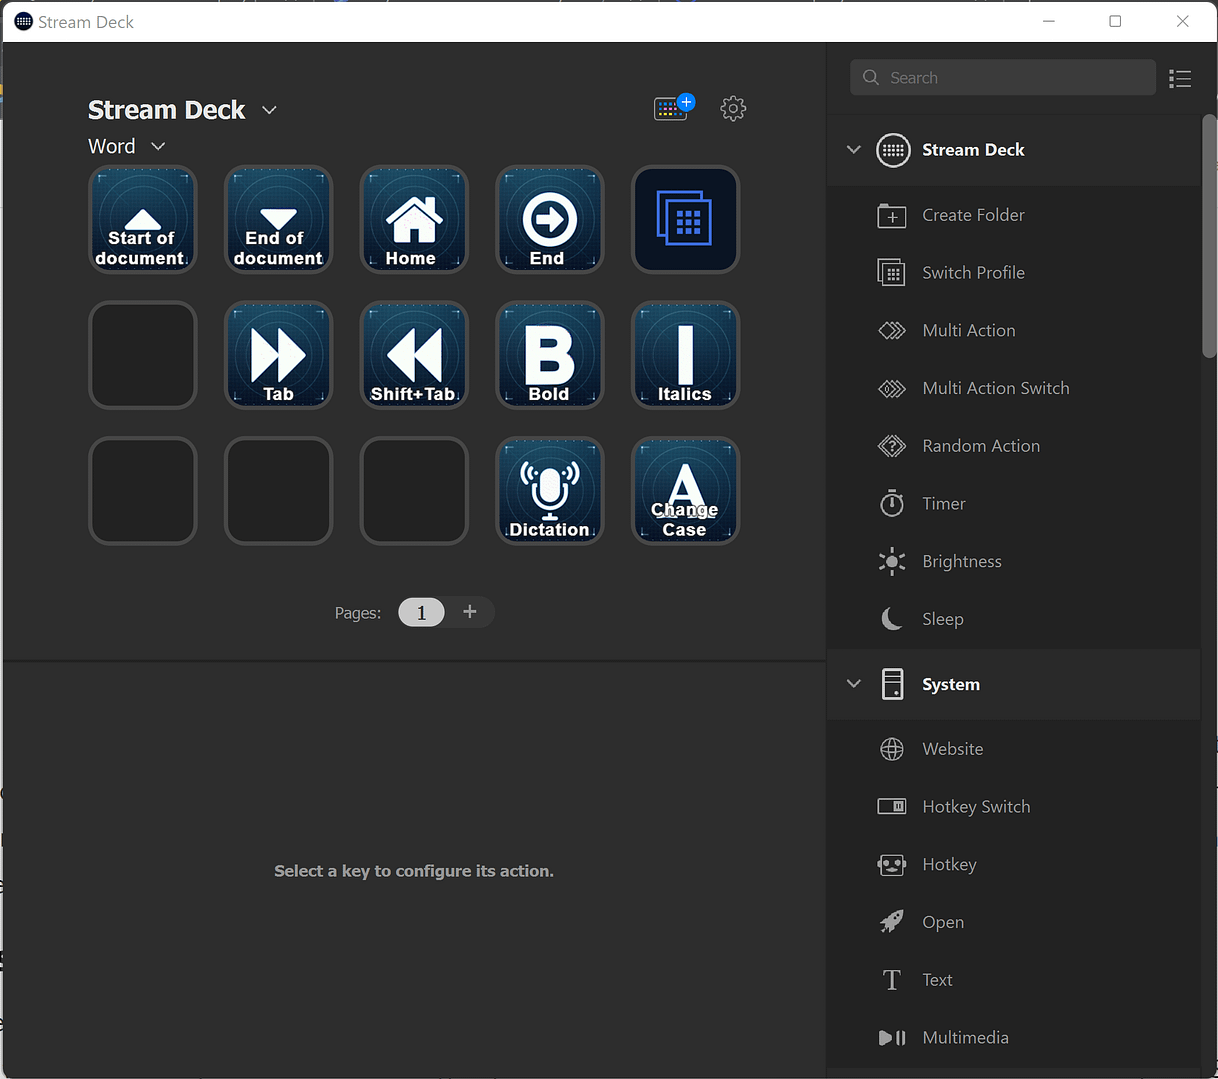Click the Shift+Tab rewind key
The width and height of the screenshot is (1218, 1079).
click(x=414, y=356)
